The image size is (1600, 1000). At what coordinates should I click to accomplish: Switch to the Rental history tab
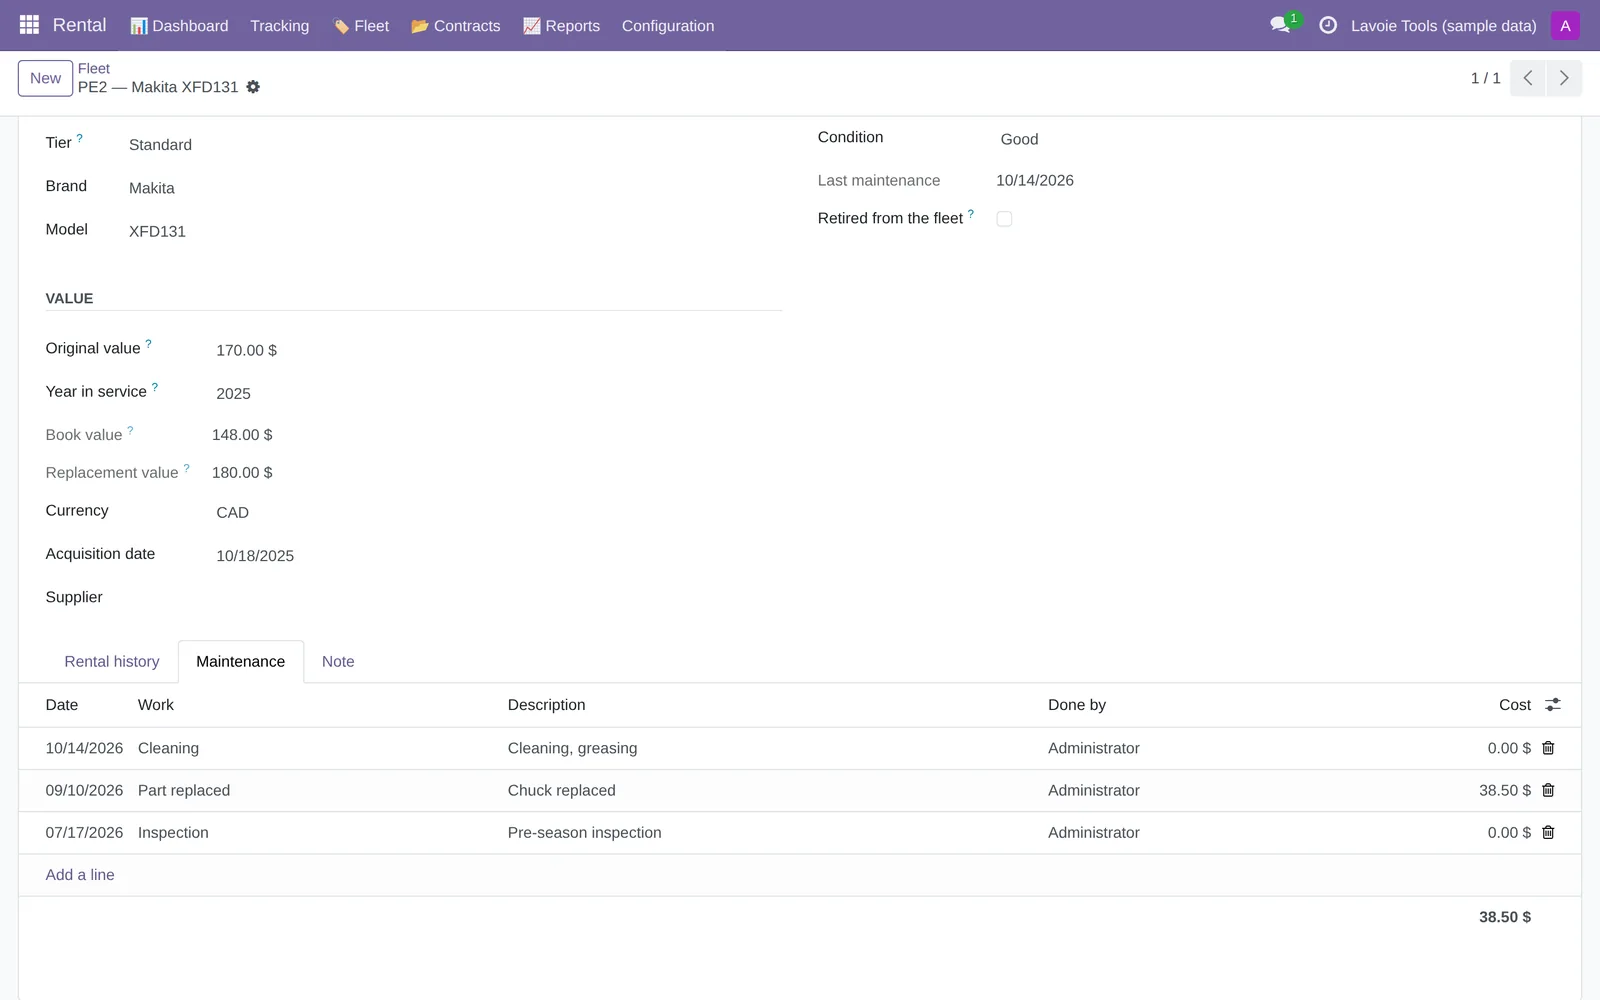[112, 662]
